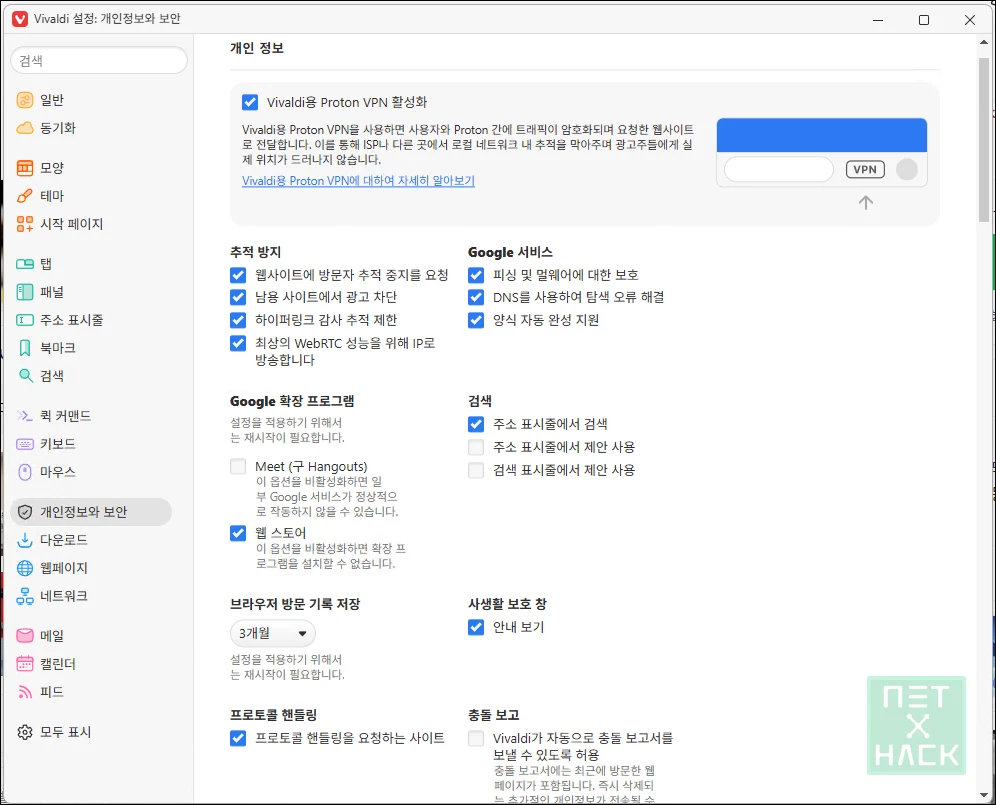Toggle 하이퍼링크 감사 추적 제한 checkbox
The width and height of the screenshot is (996, 805).
pos(238,320)
